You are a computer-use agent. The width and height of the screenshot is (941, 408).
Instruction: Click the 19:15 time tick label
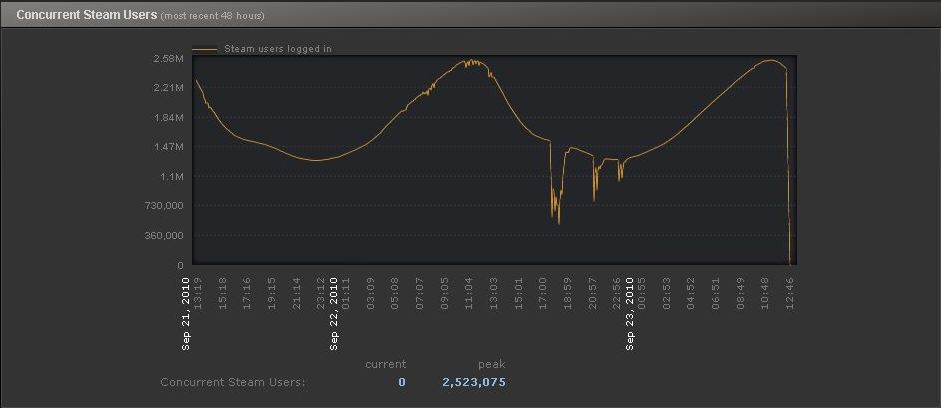[272, 293]
